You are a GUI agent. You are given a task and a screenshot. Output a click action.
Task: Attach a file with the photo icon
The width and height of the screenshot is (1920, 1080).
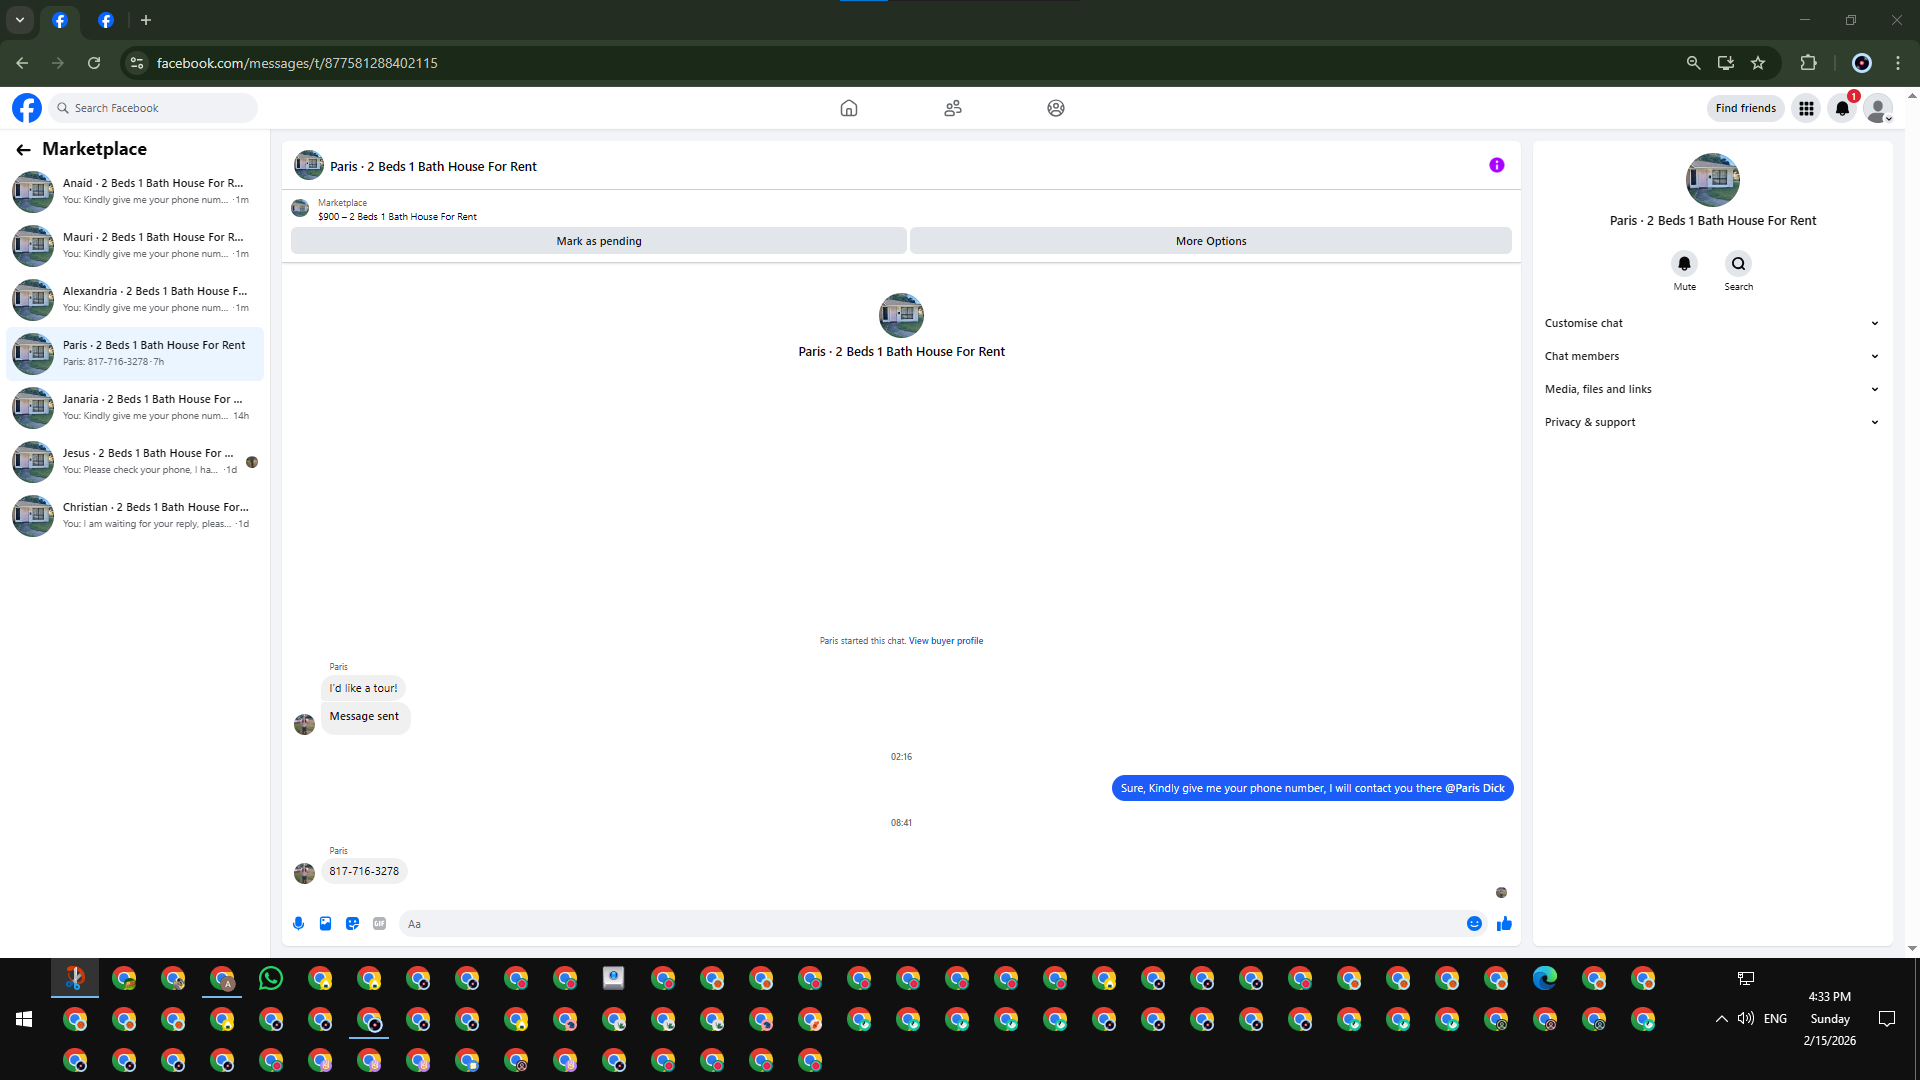tap(325, 924)
